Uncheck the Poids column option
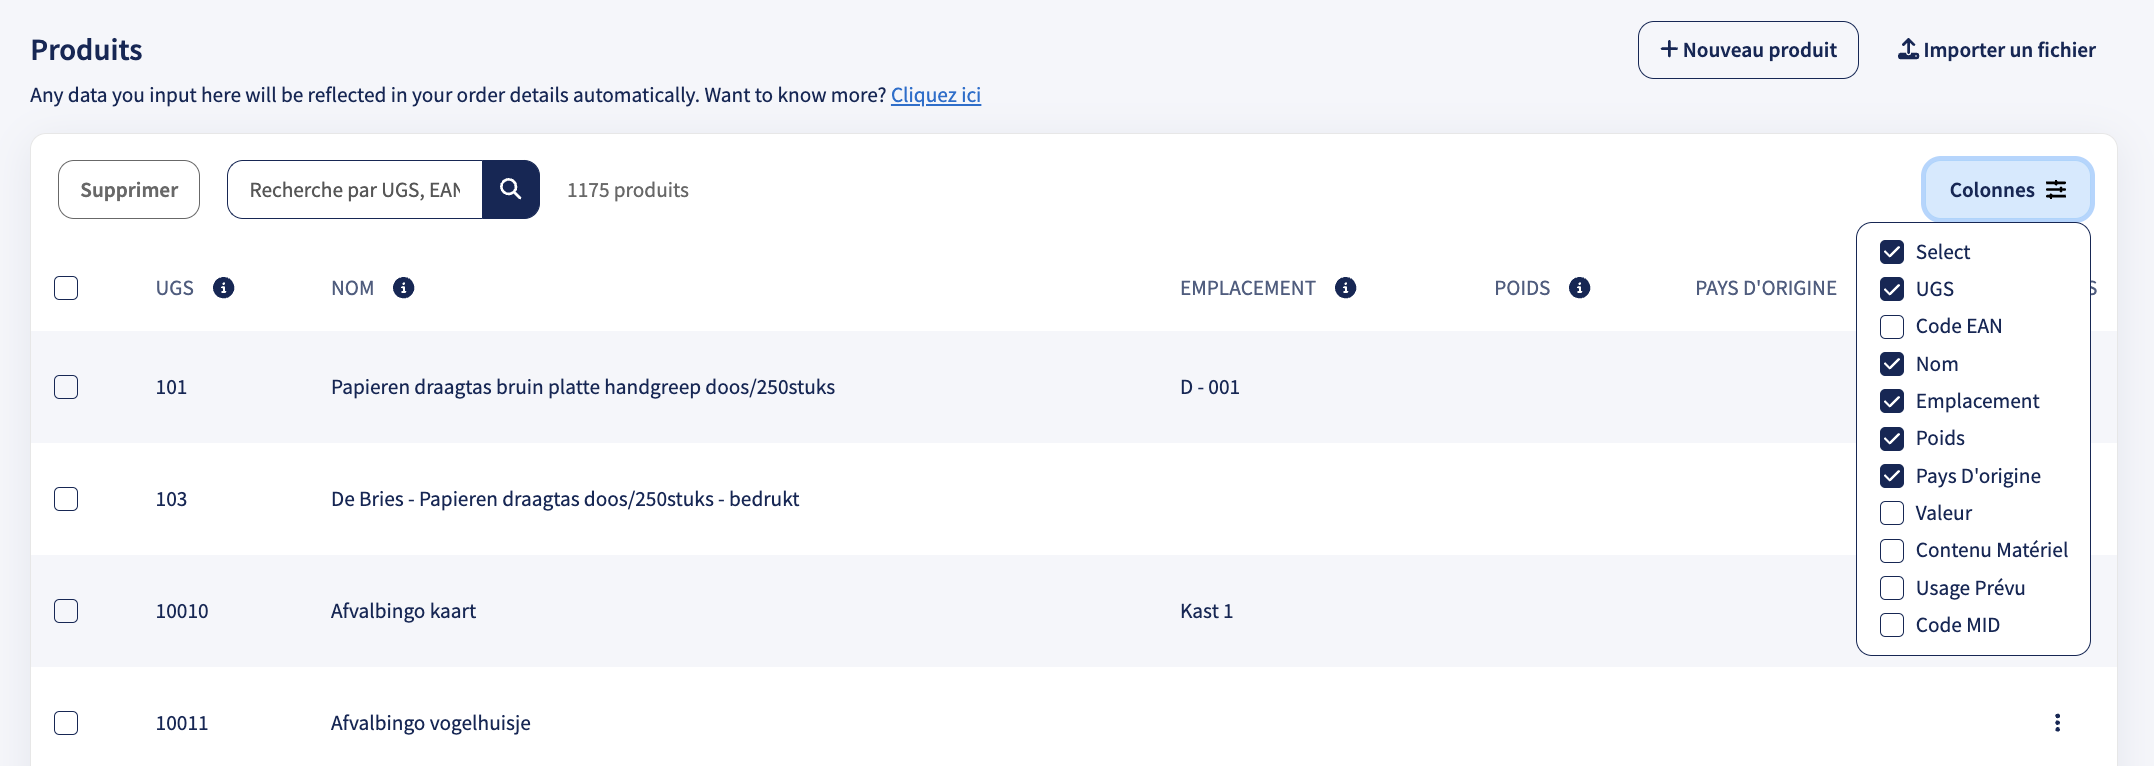 click(x=1892, y=439)
